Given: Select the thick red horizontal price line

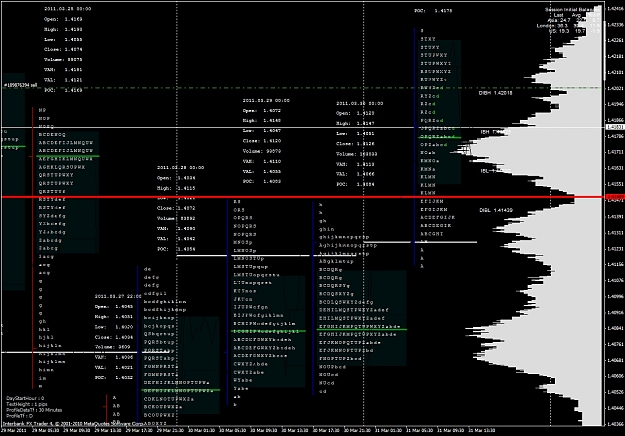Looking at the screenshot, I should (303, 197).
